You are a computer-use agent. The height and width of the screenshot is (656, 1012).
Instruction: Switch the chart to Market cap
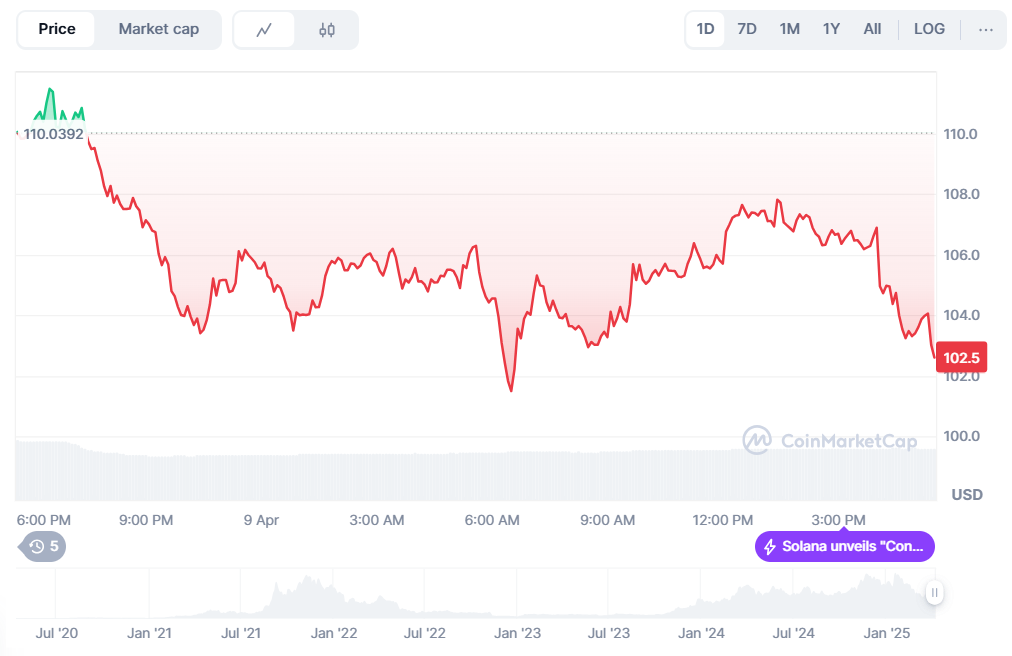point(158,29)
